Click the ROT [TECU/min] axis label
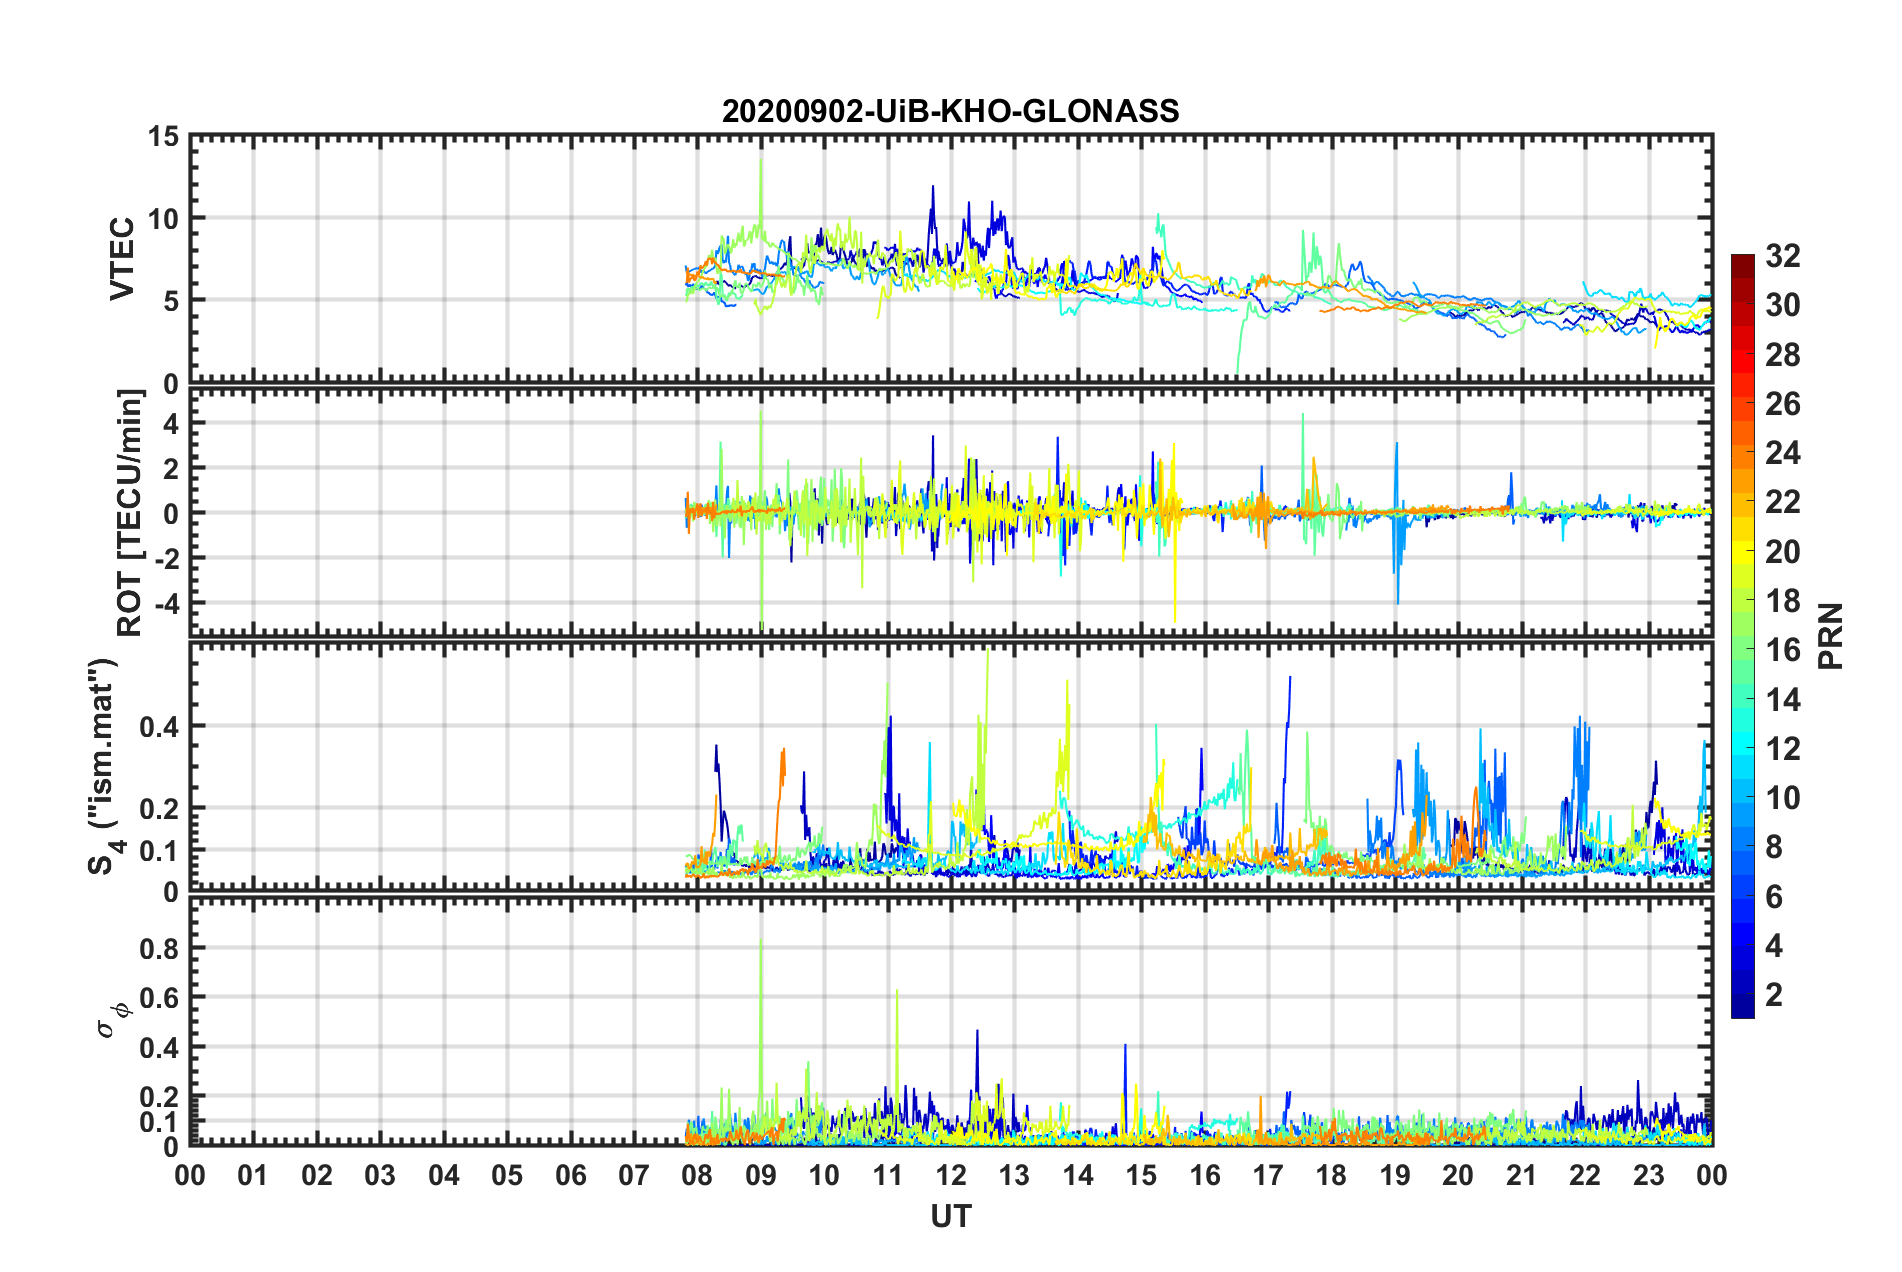 click(130, 513)
